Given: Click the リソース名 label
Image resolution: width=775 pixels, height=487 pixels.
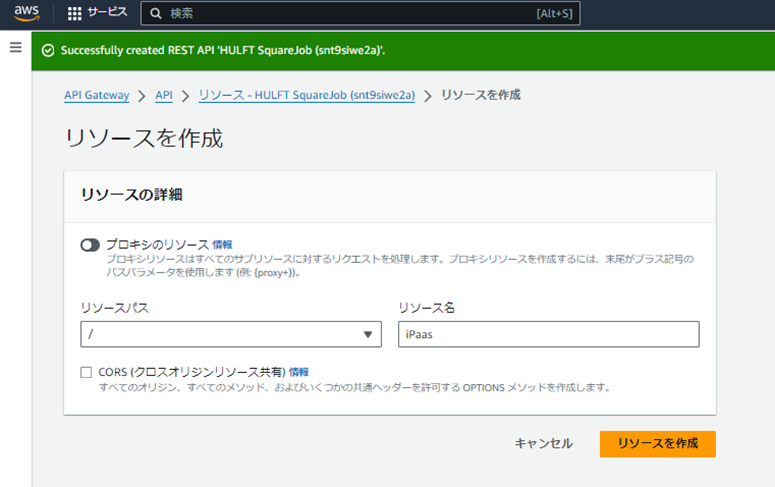Looking at the screenshot, I should 426,308.
